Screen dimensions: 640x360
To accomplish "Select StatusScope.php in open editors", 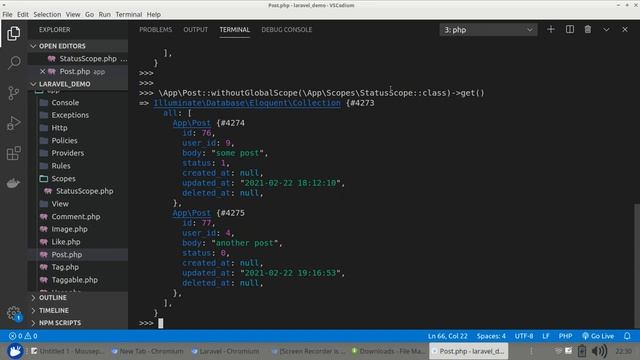I will point(88,59).
